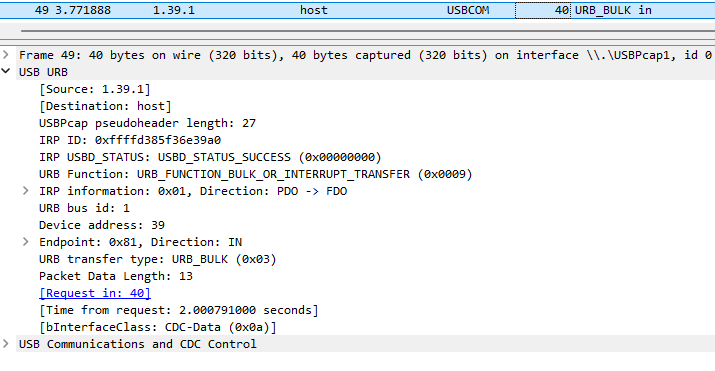This screenshot has height=371, width=715.
Task: Expand the IRP information field
Action: (x=26, y=191)
